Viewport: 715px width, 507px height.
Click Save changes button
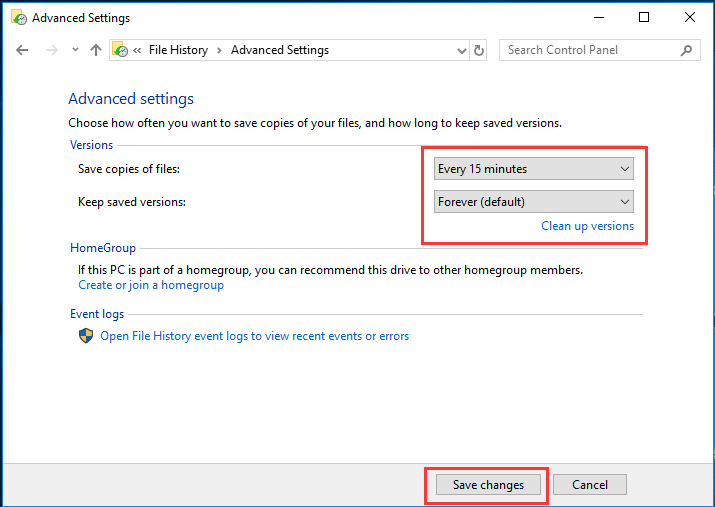pos(488,485)
